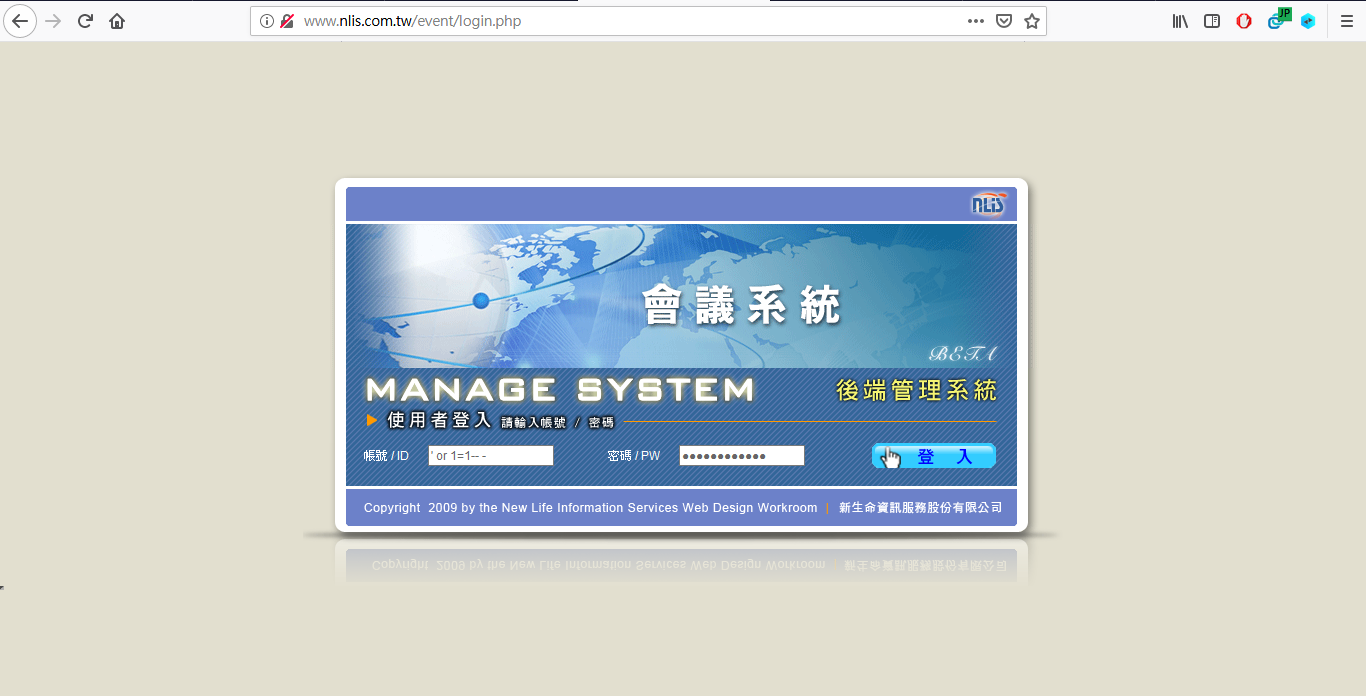
Task: Click the blue hexagon extension icon
Action: pyautogui.click(x=1308, y=21)
